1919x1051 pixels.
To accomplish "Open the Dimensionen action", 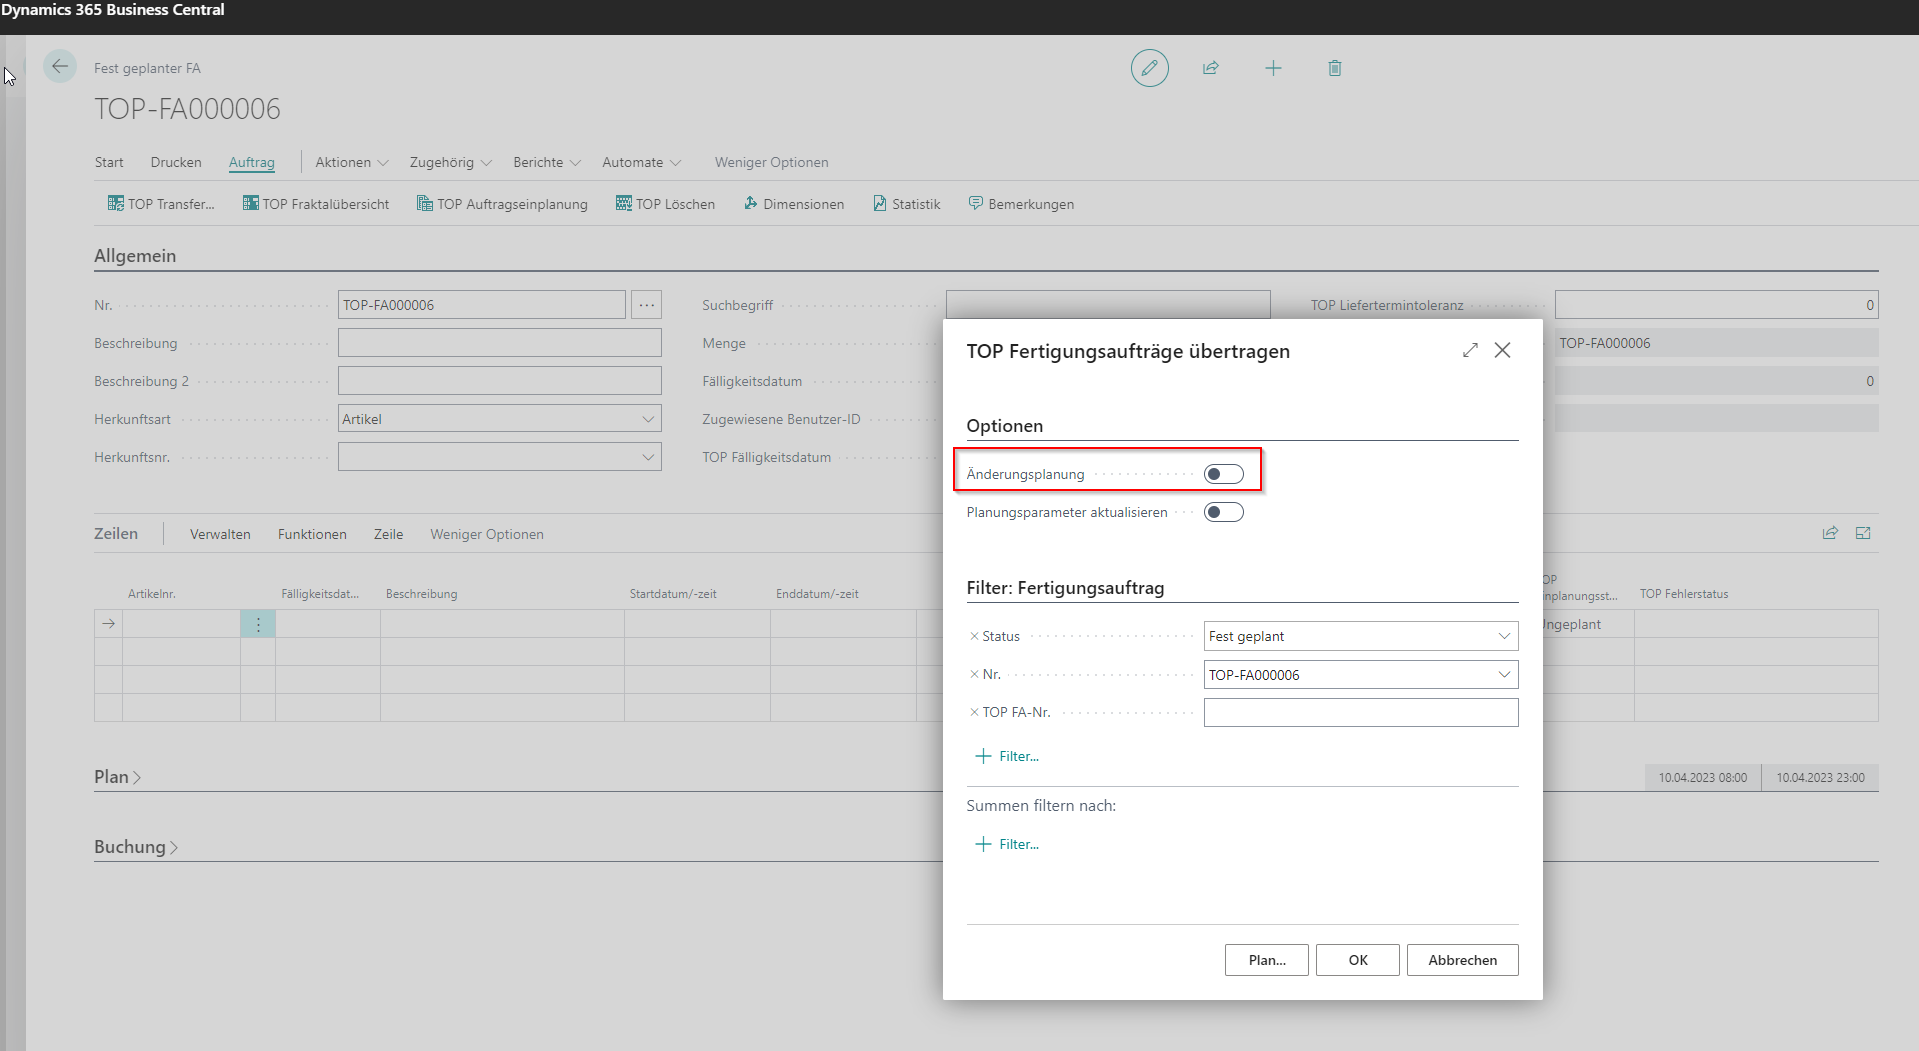I will [794, 204].
